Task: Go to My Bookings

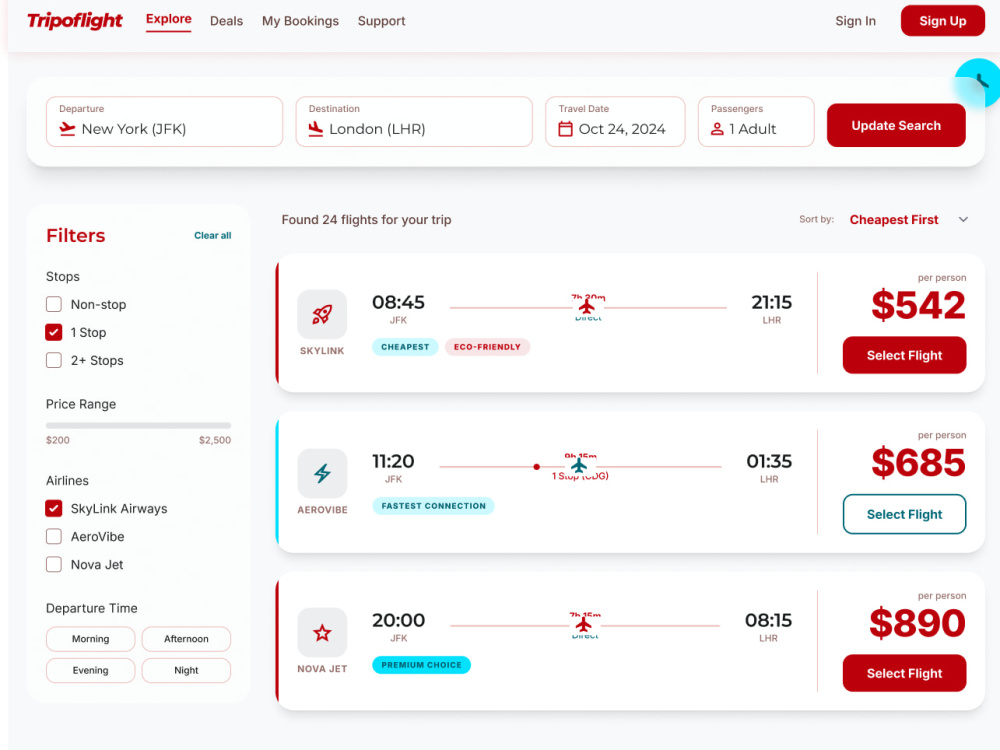Action: click(x=300, y=21)
